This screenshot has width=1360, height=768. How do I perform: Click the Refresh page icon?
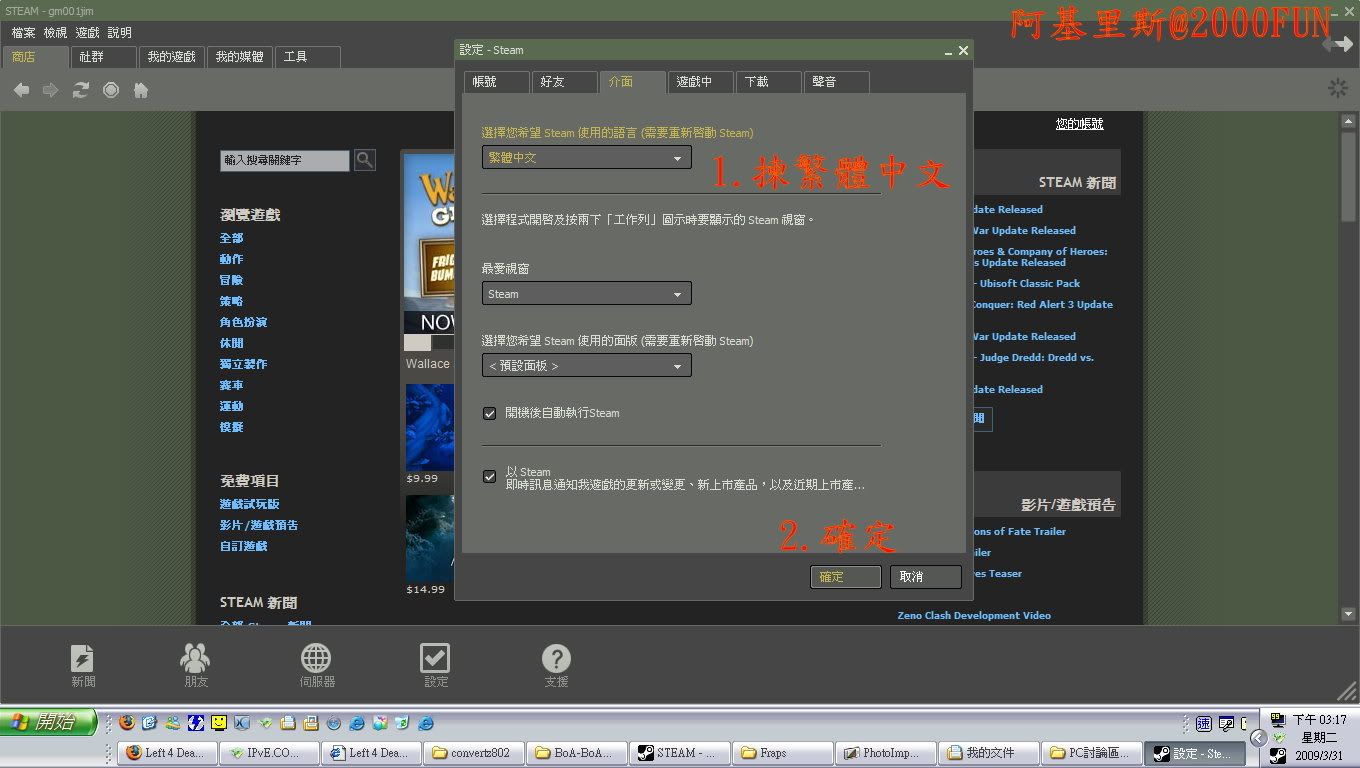81,90
